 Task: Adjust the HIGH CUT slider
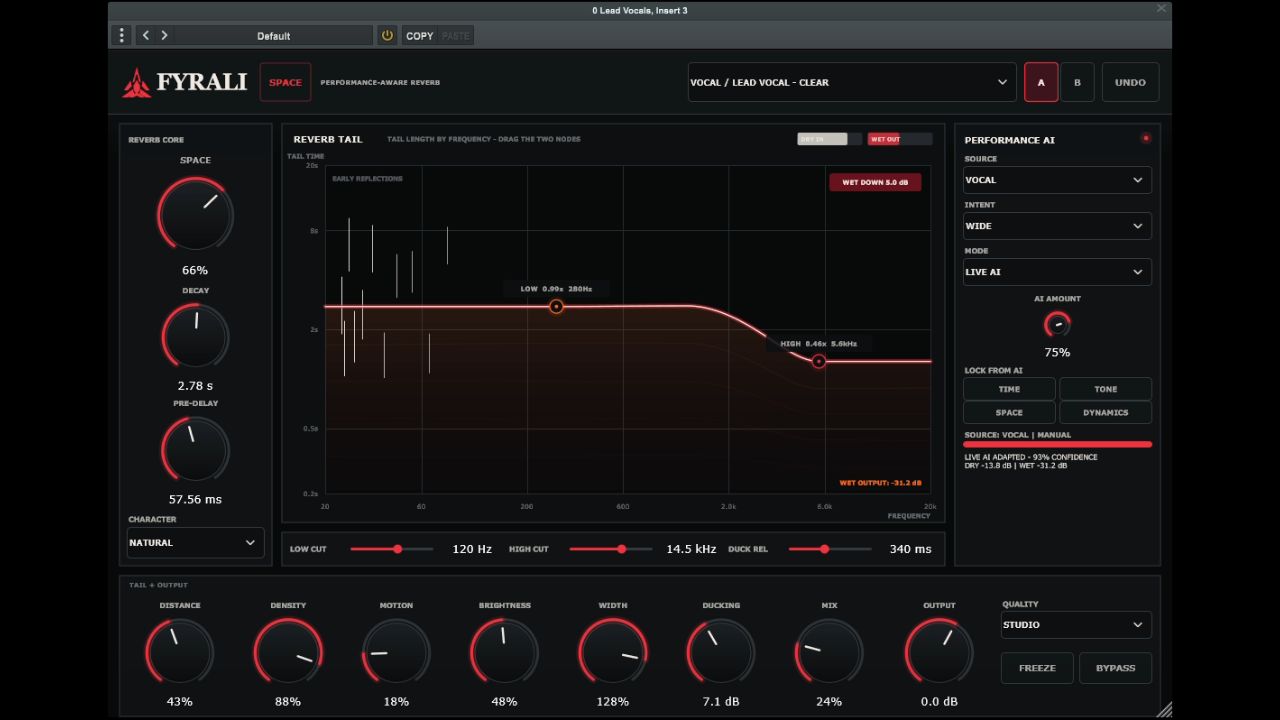(610, 549)
